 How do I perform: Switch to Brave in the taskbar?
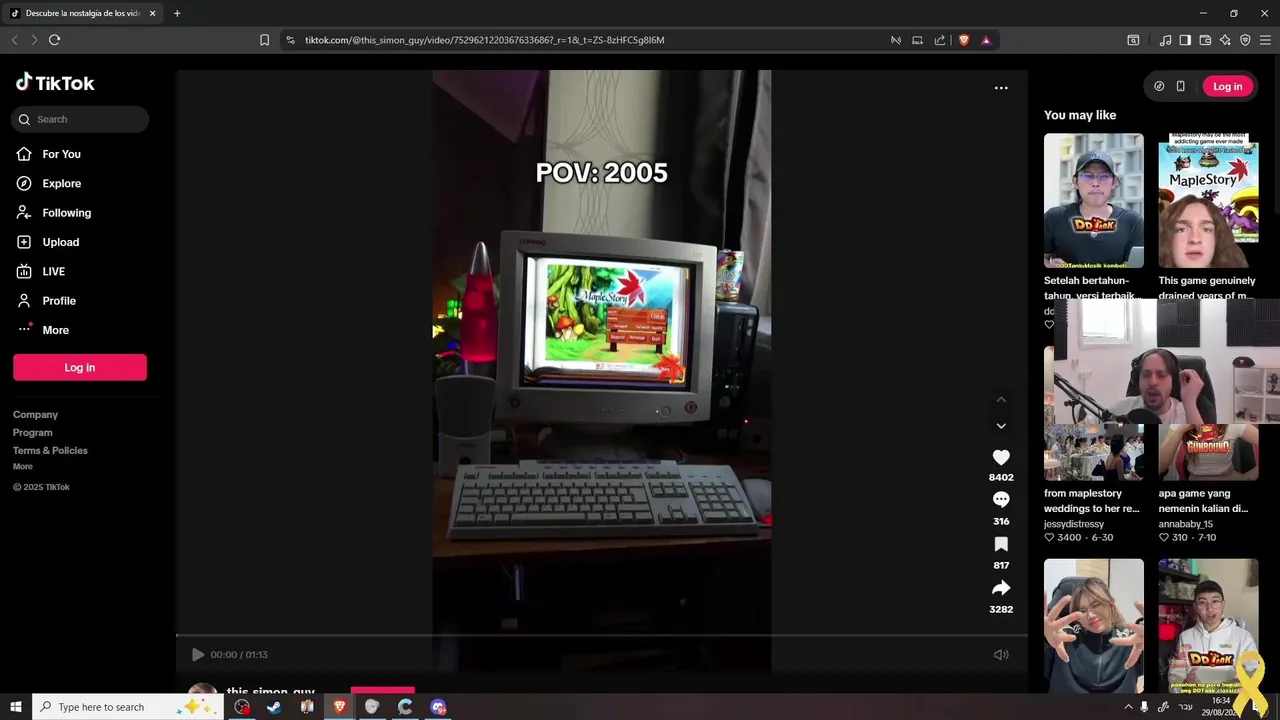click(340, 707)
